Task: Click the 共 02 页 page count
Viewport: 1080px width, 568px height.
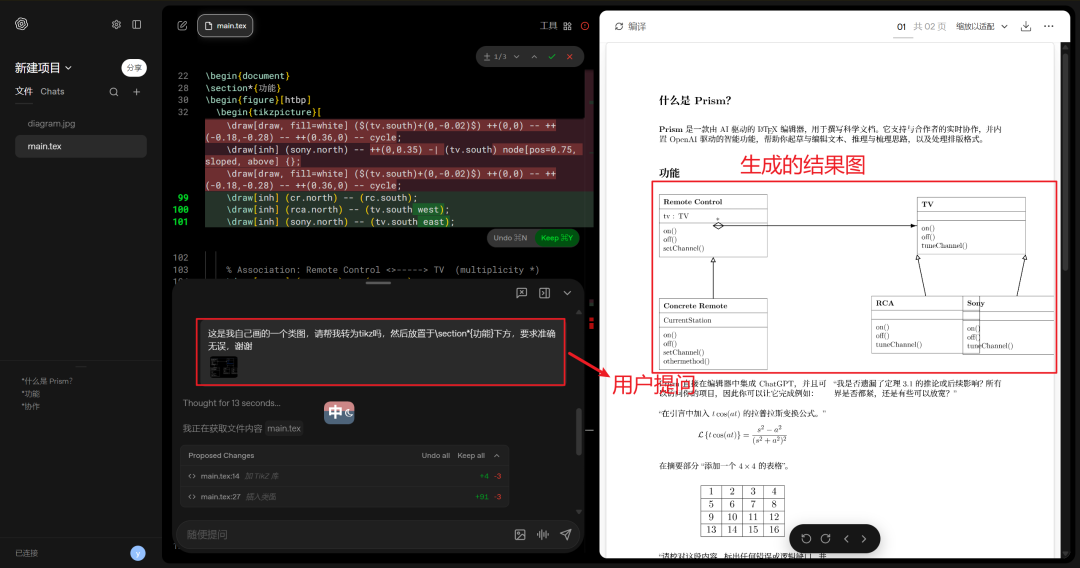Action: coord(930,27)
